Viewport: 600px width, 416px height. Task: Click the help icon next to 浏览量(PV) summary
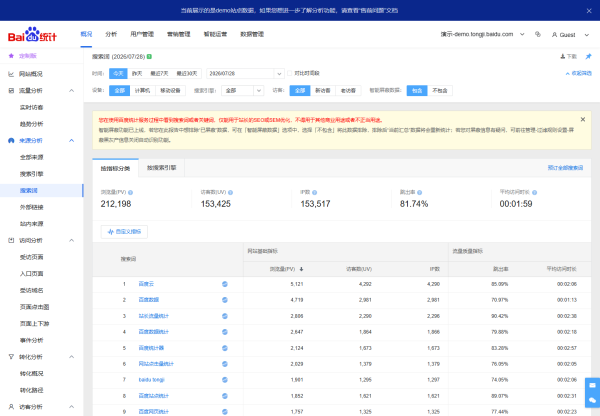pyautogui.click(x=130, y=193)
